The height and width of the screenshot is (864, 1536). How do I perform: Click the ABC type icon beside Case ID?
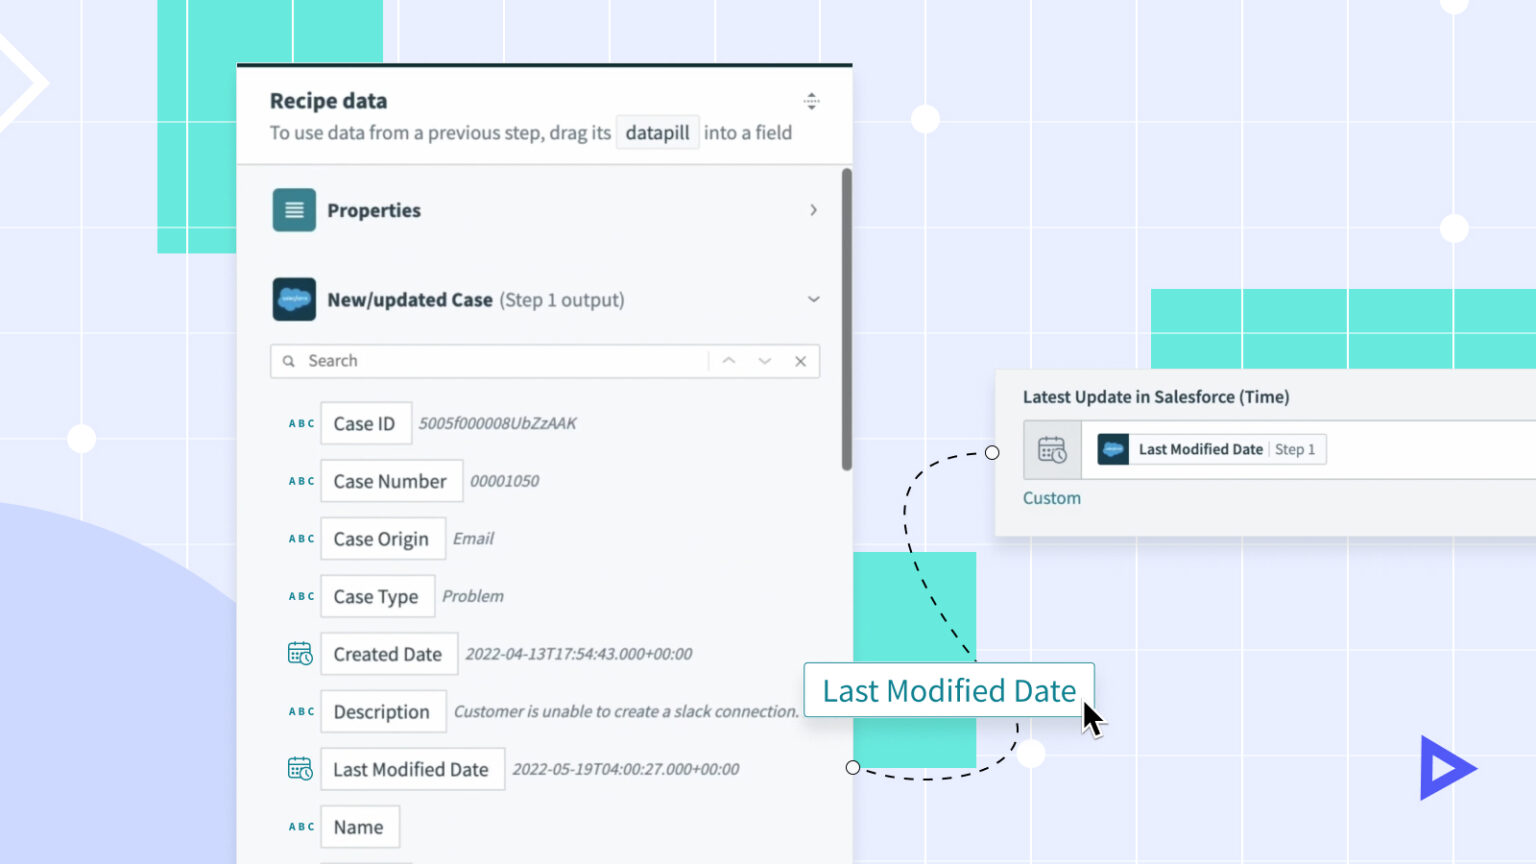pyautogui.click(x=300, y=423)
